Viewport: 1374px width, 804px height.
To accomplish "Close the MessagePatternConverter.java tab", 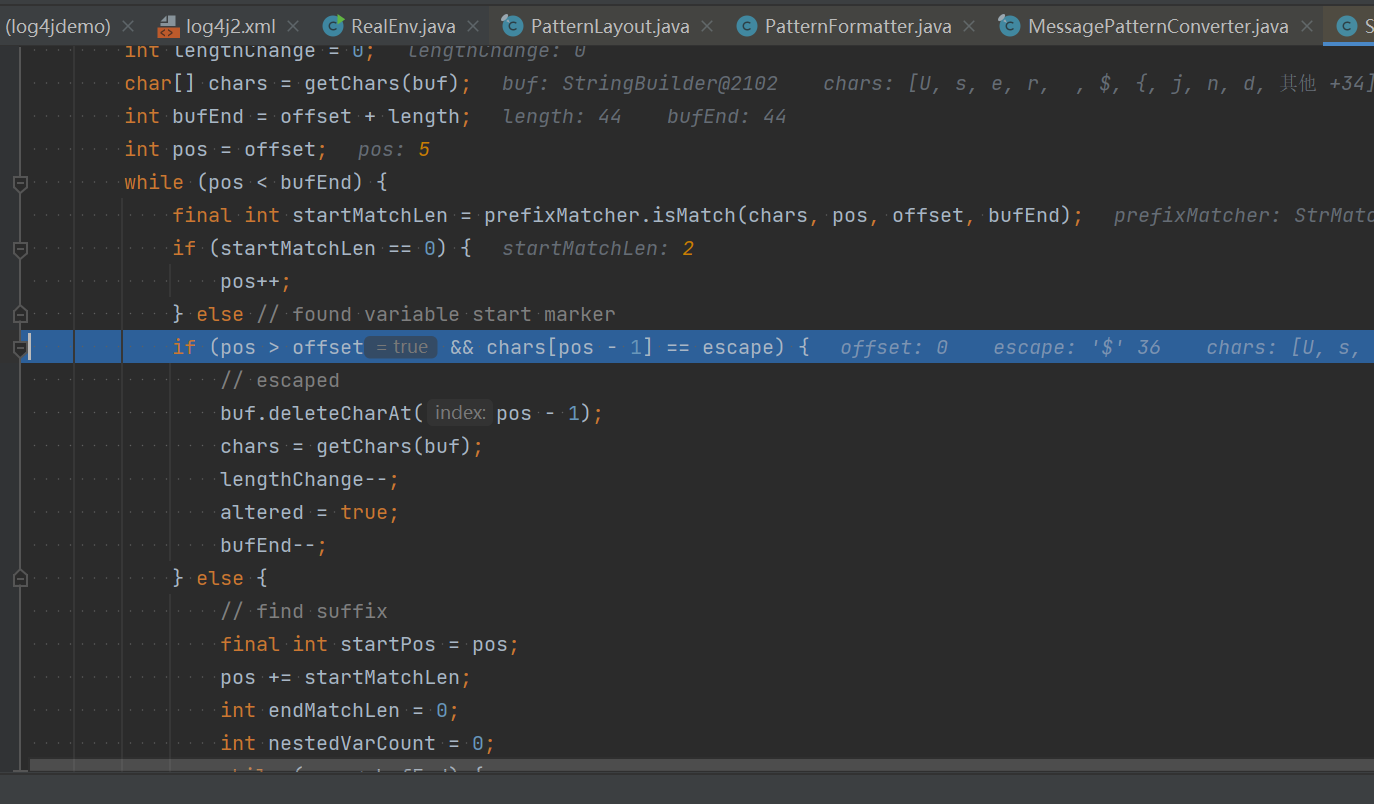I will 1306,27.
